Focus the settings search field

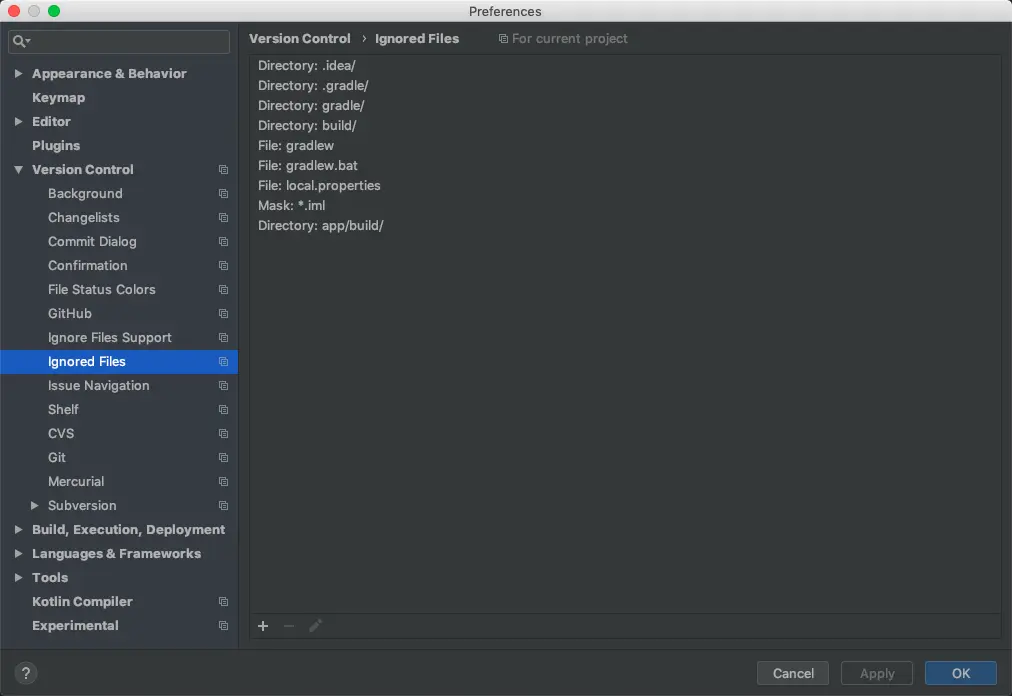(119, 41)
